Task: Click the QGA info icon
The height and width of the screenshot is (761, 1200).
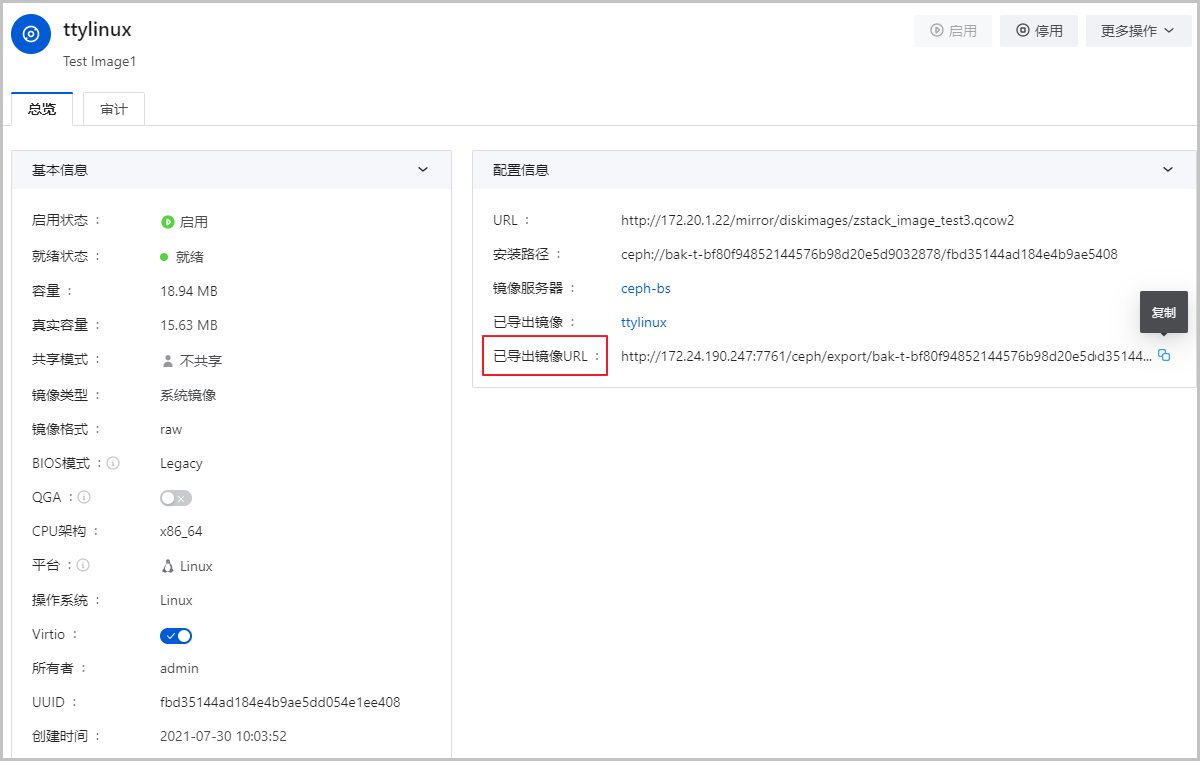Action: pos(84,497)
